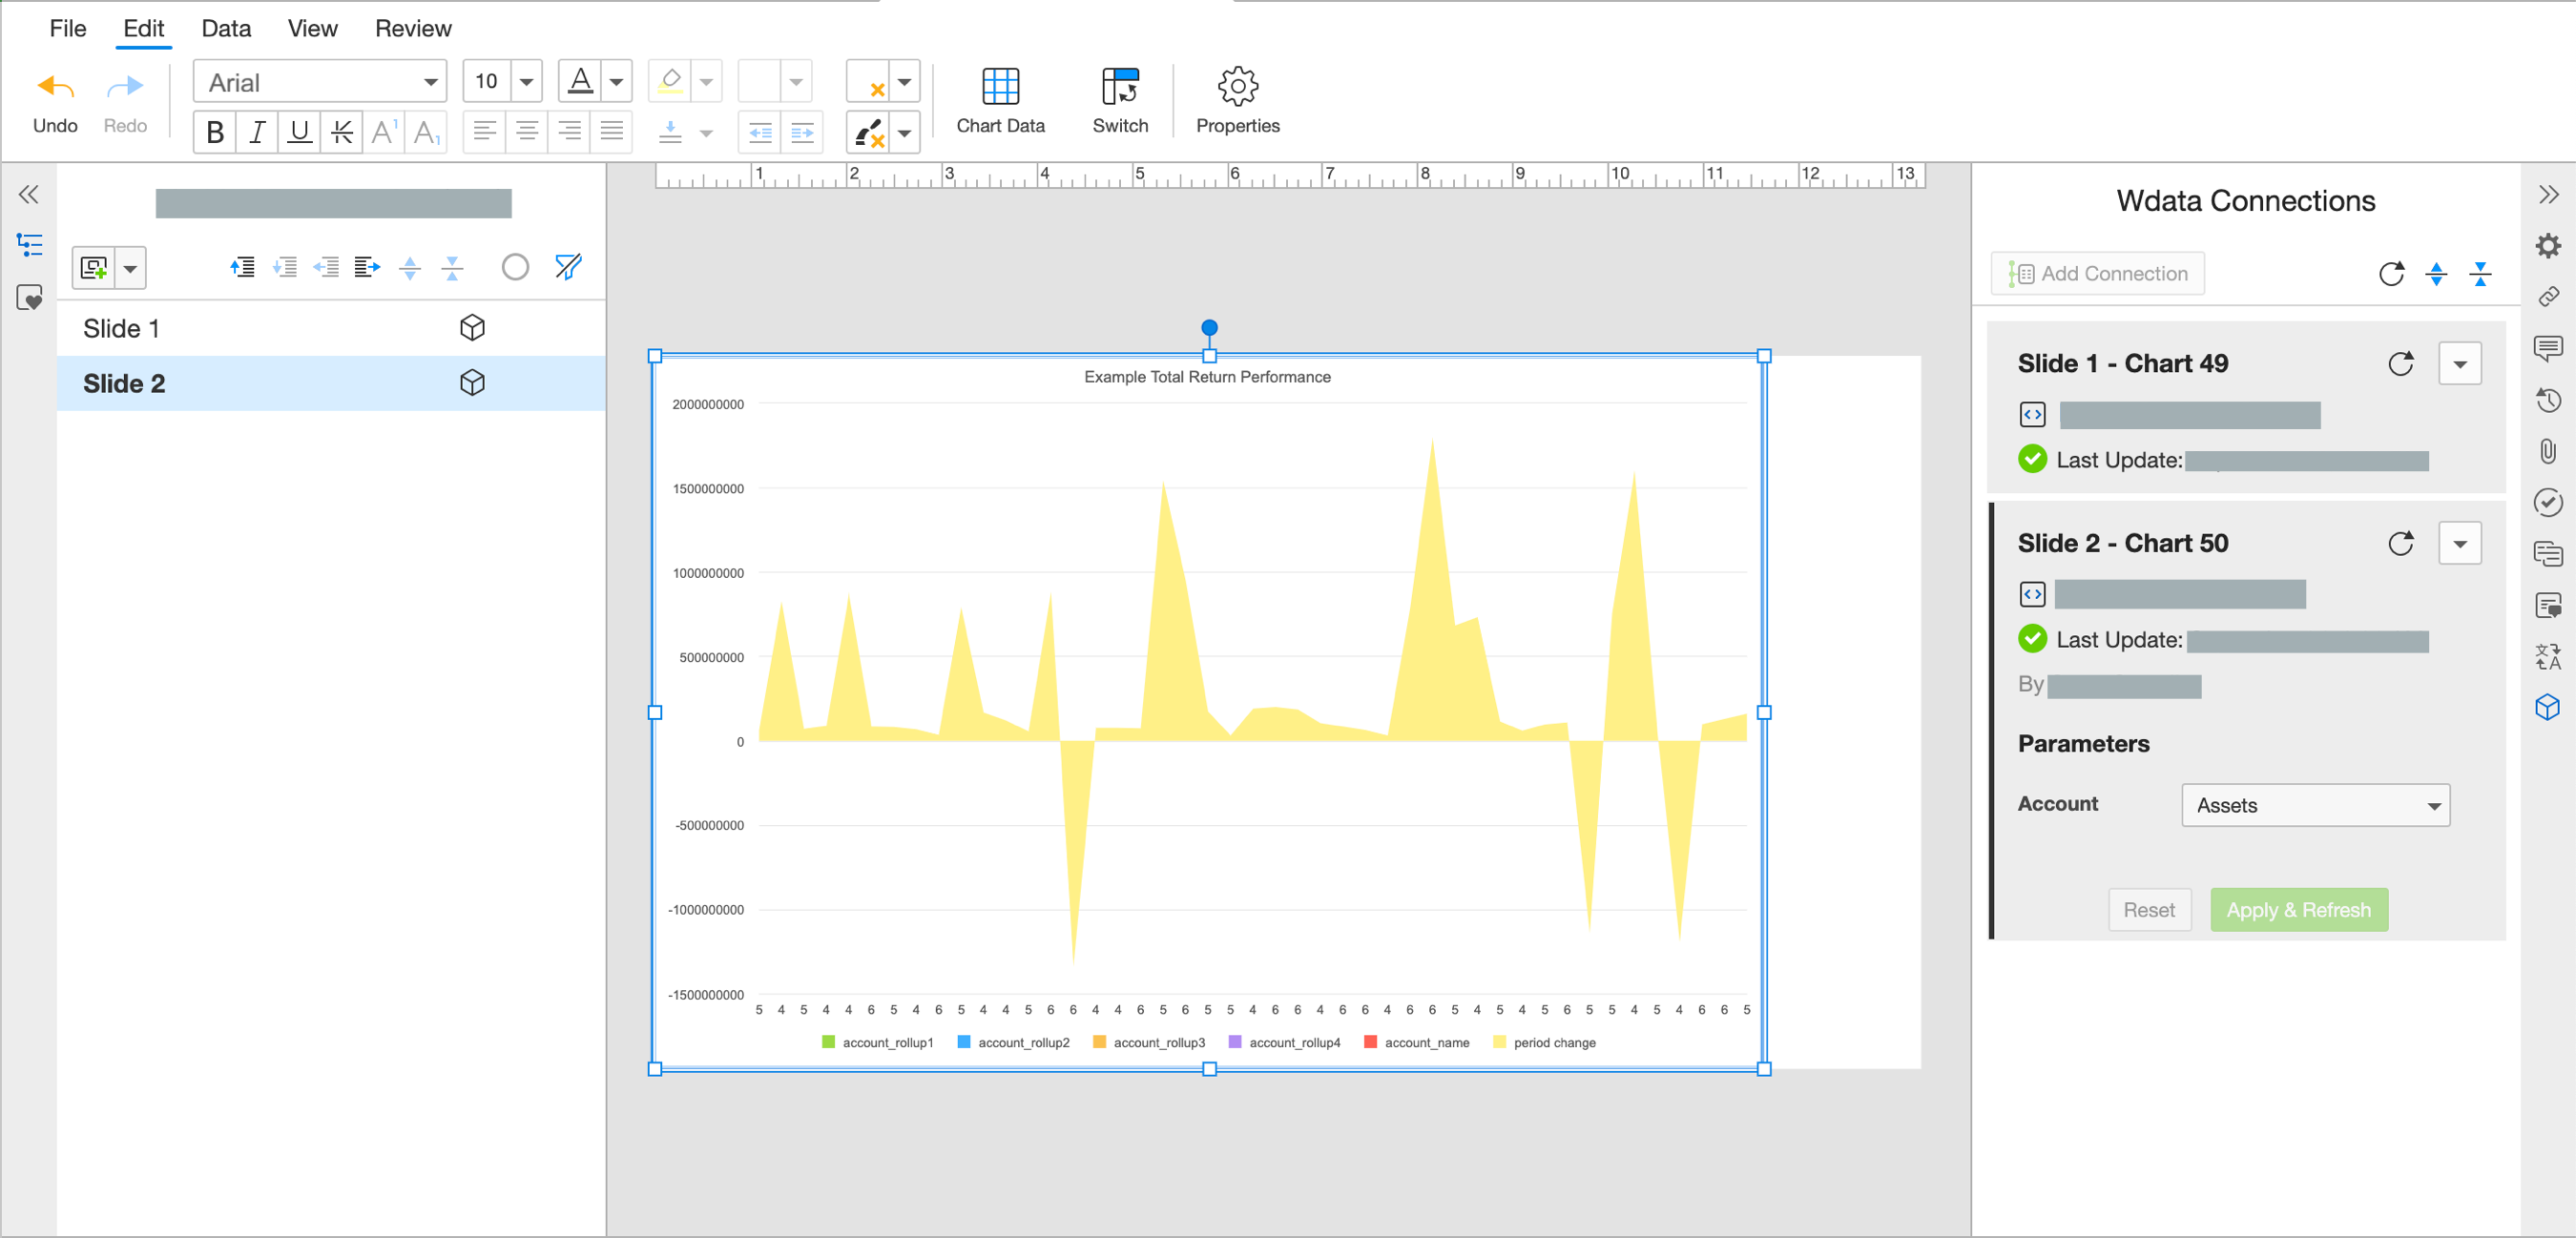Screen dimensions: 2576x1238
Task: Click the period change legend swatch
Action: tap(1499, 1042)
